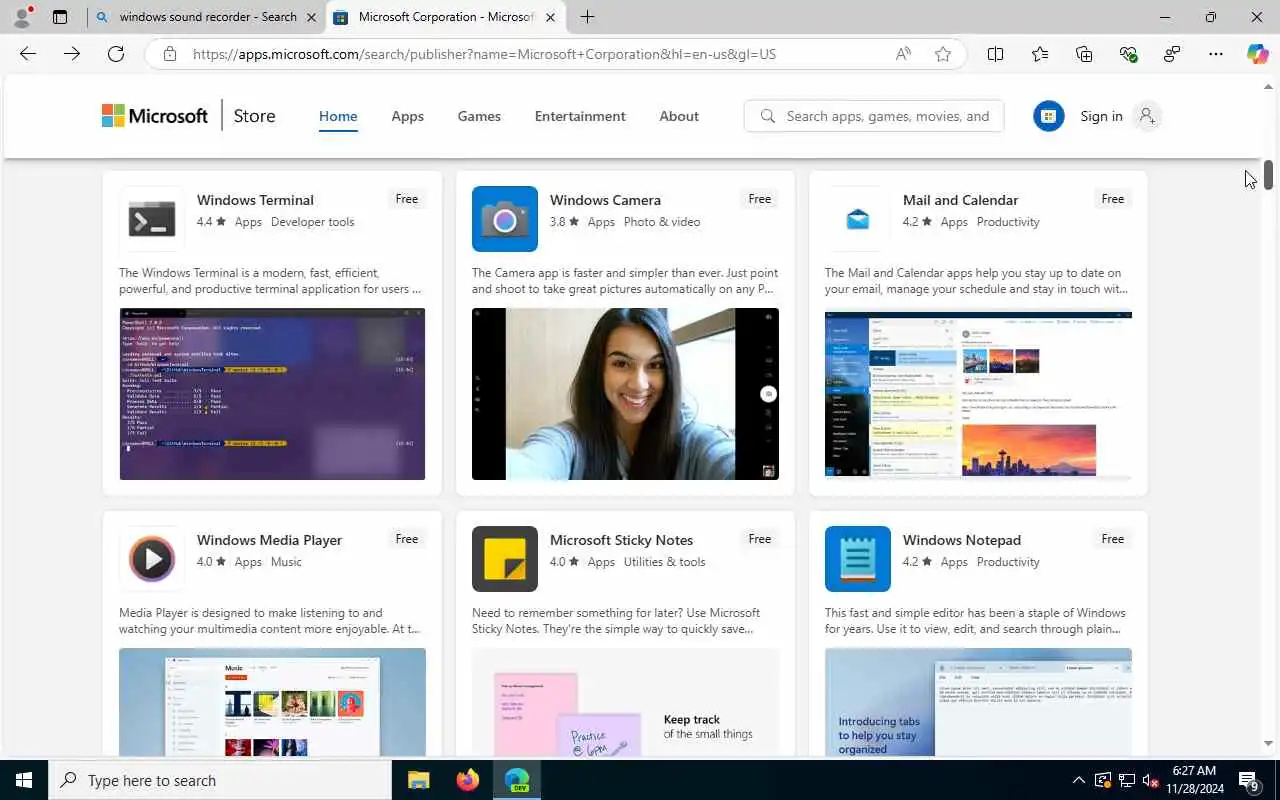Click the browser address bar URL
Screen dimensions: 1280x800
484,54
